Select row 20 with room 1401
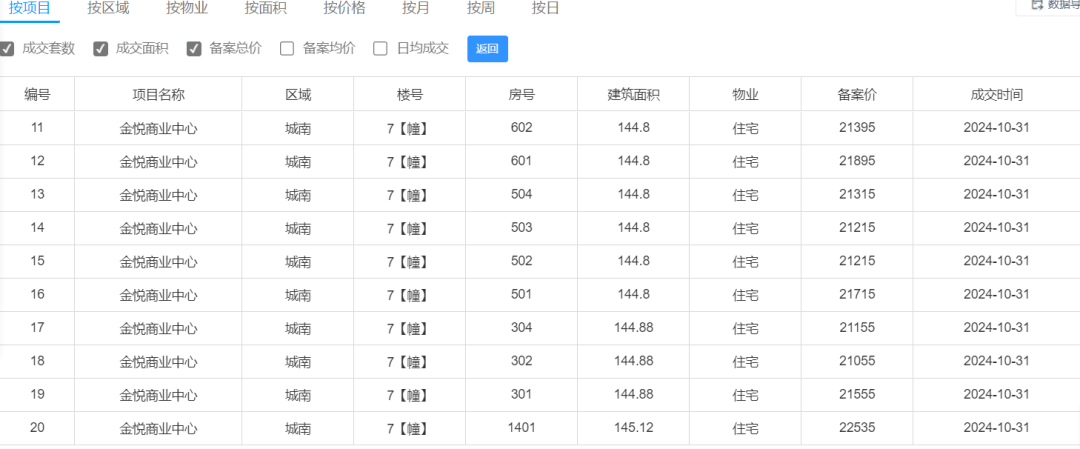This screenshot has height=449, width=1080. pyautogui.click(x=540, y=428)
